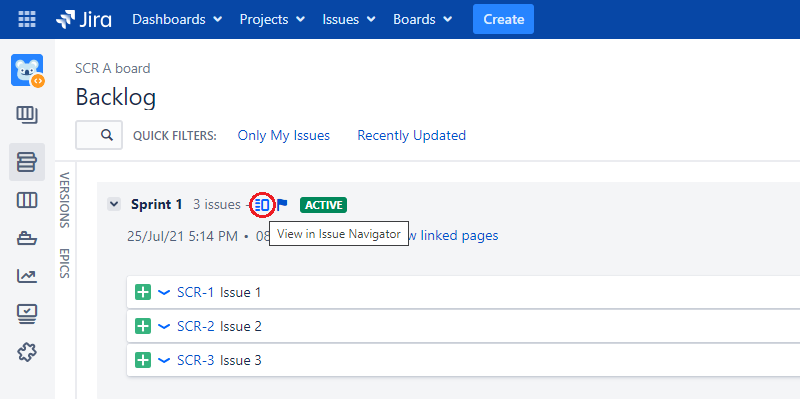Open the SCR project koala avatar
Image resolution: width=800 pixels, height=399 pixels.
click(27, 70)
